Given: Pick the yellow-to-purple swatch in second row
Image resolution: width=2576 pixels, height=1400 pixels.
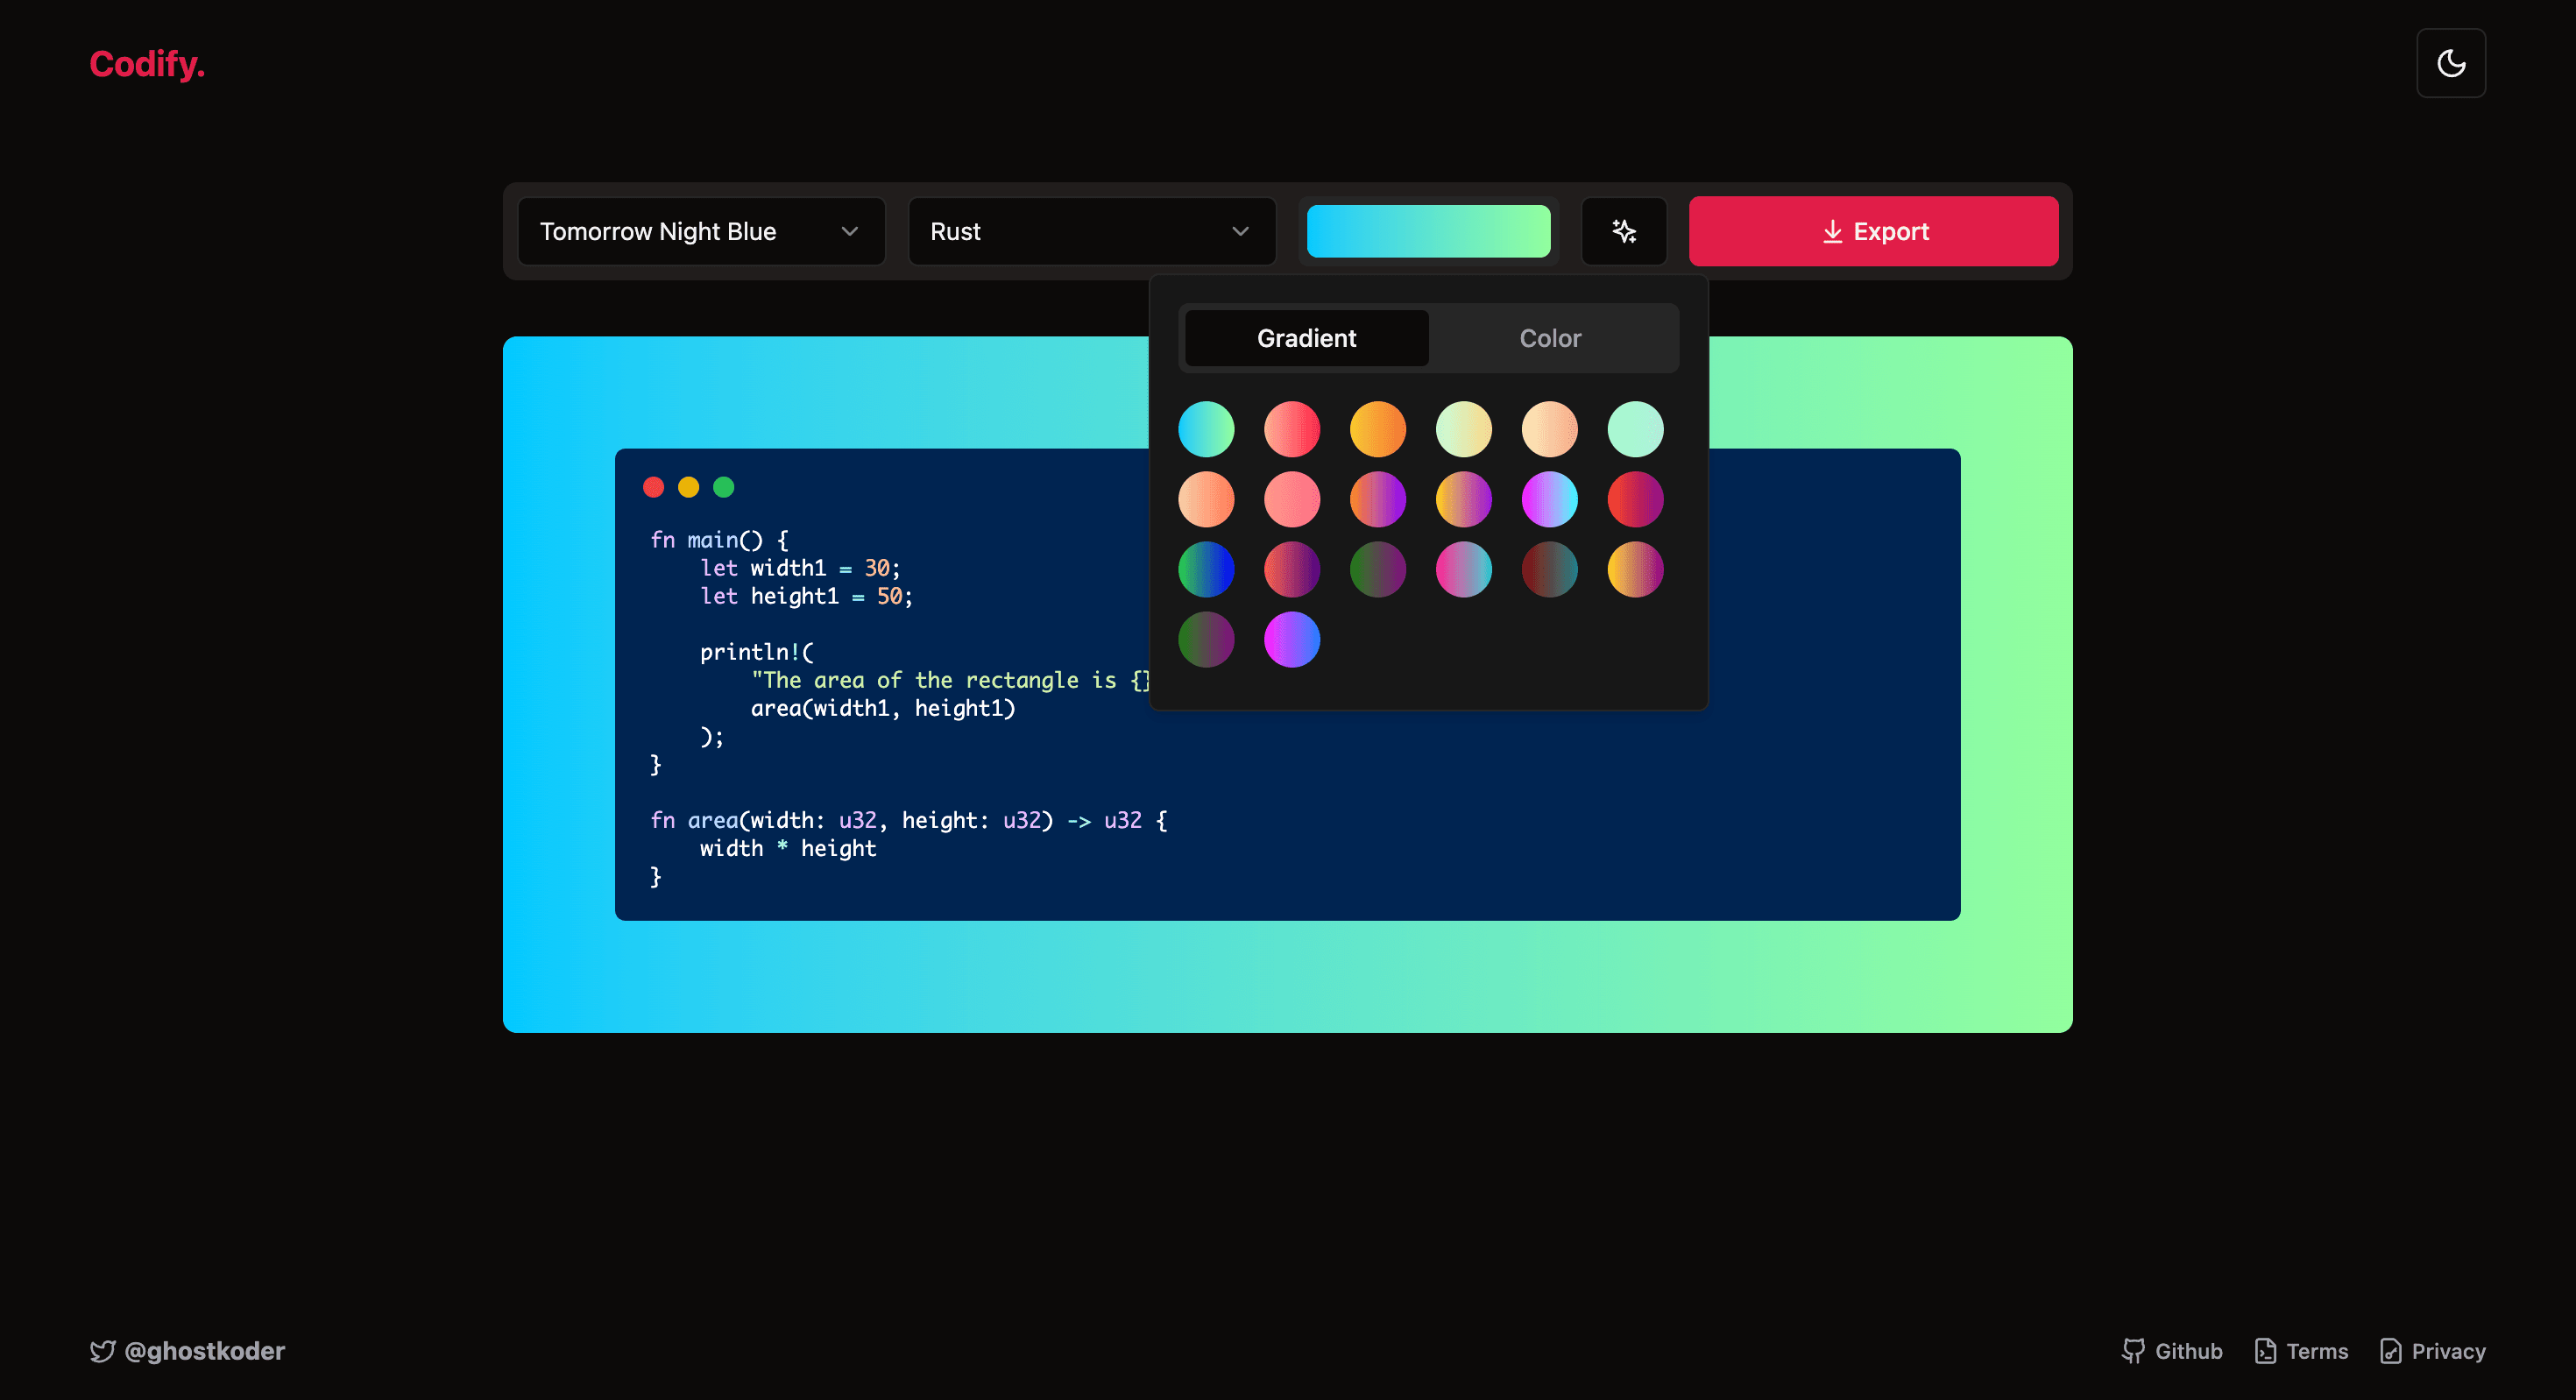Looking at the screenshot, I should (x=1464, y=499).
